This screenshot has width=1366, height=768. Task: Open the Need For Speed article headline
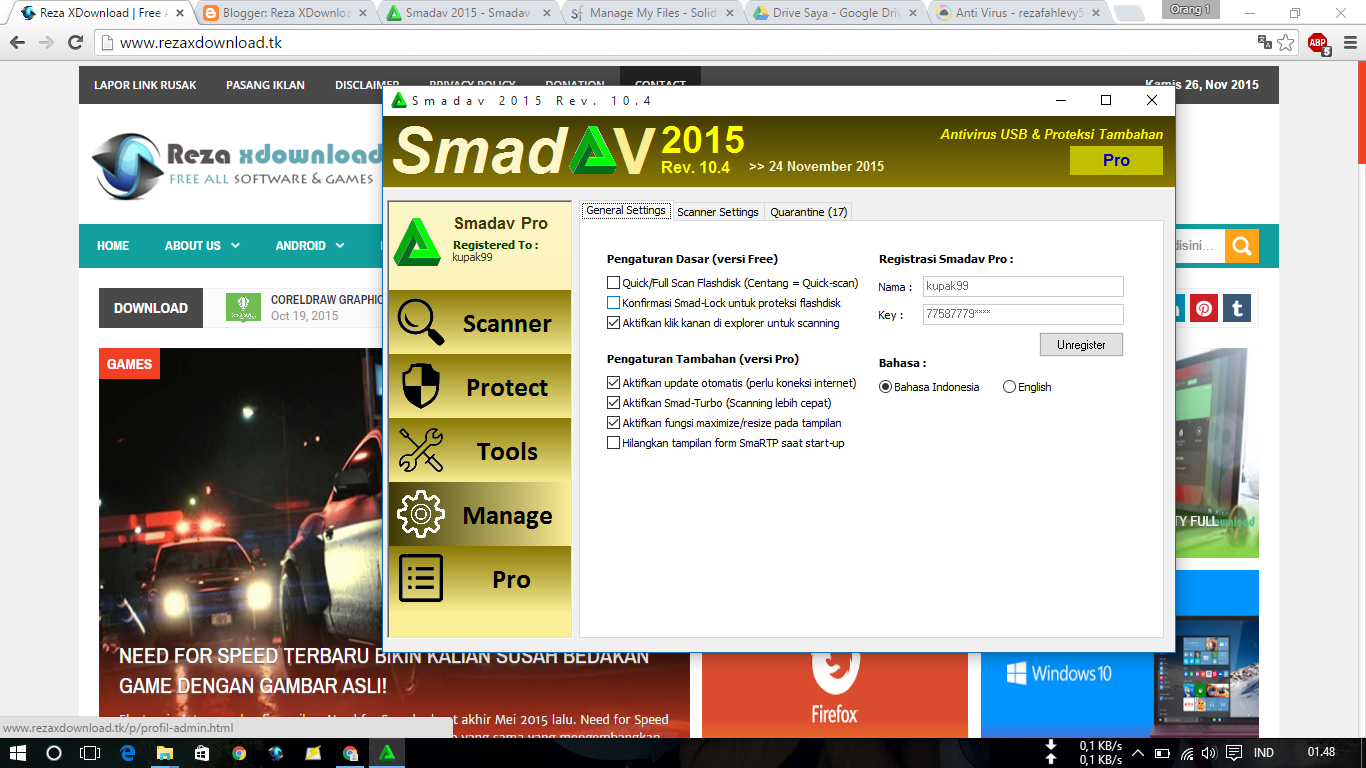(x=384, y=671)
